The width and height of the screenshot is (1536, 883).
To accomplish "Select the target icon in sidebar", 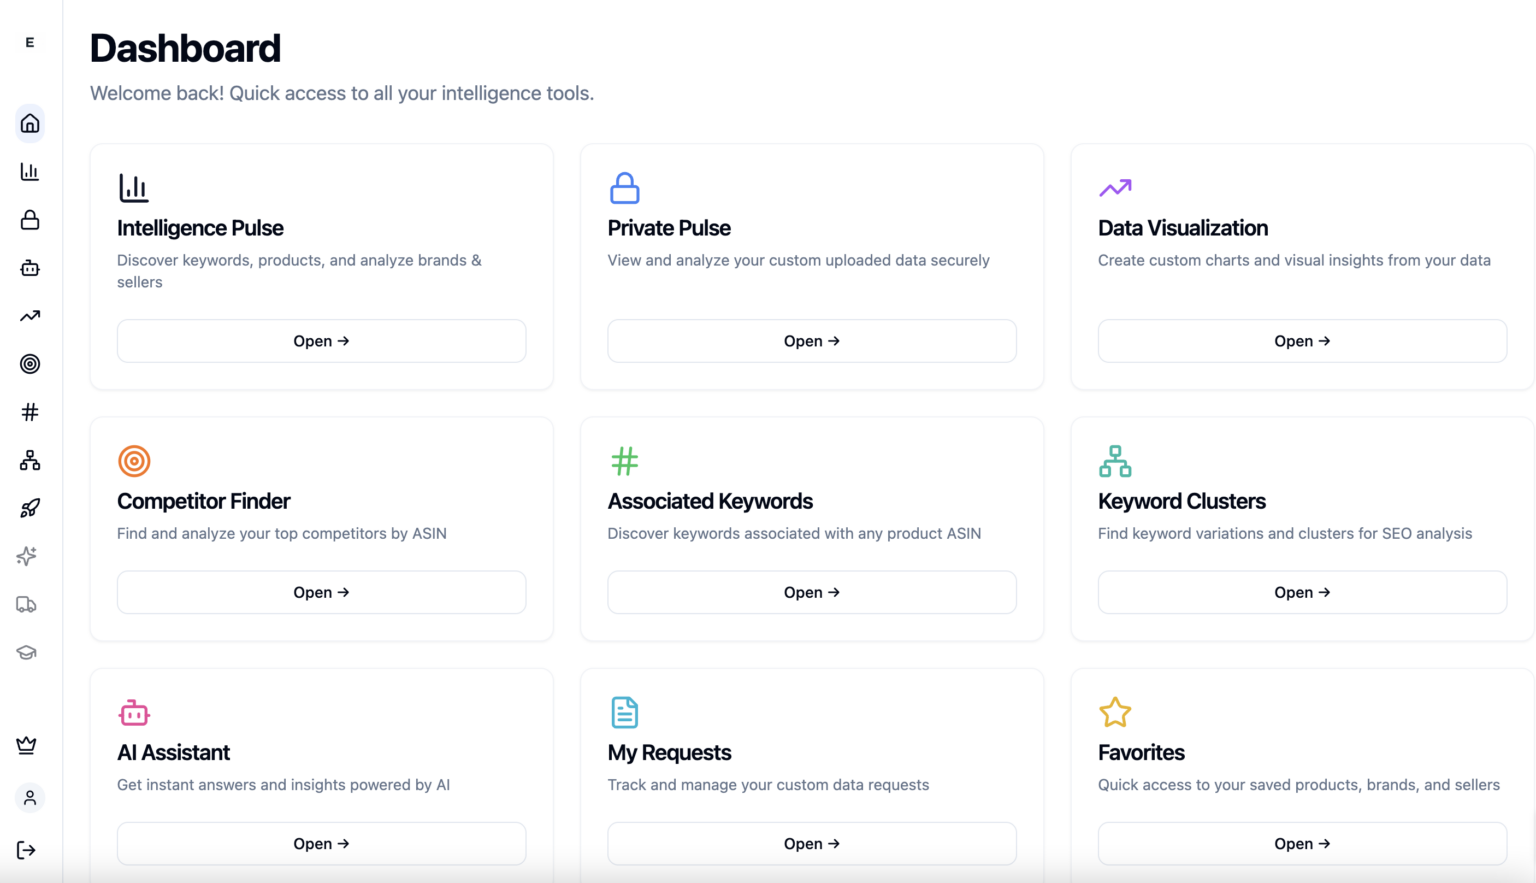I will (30, 364).
